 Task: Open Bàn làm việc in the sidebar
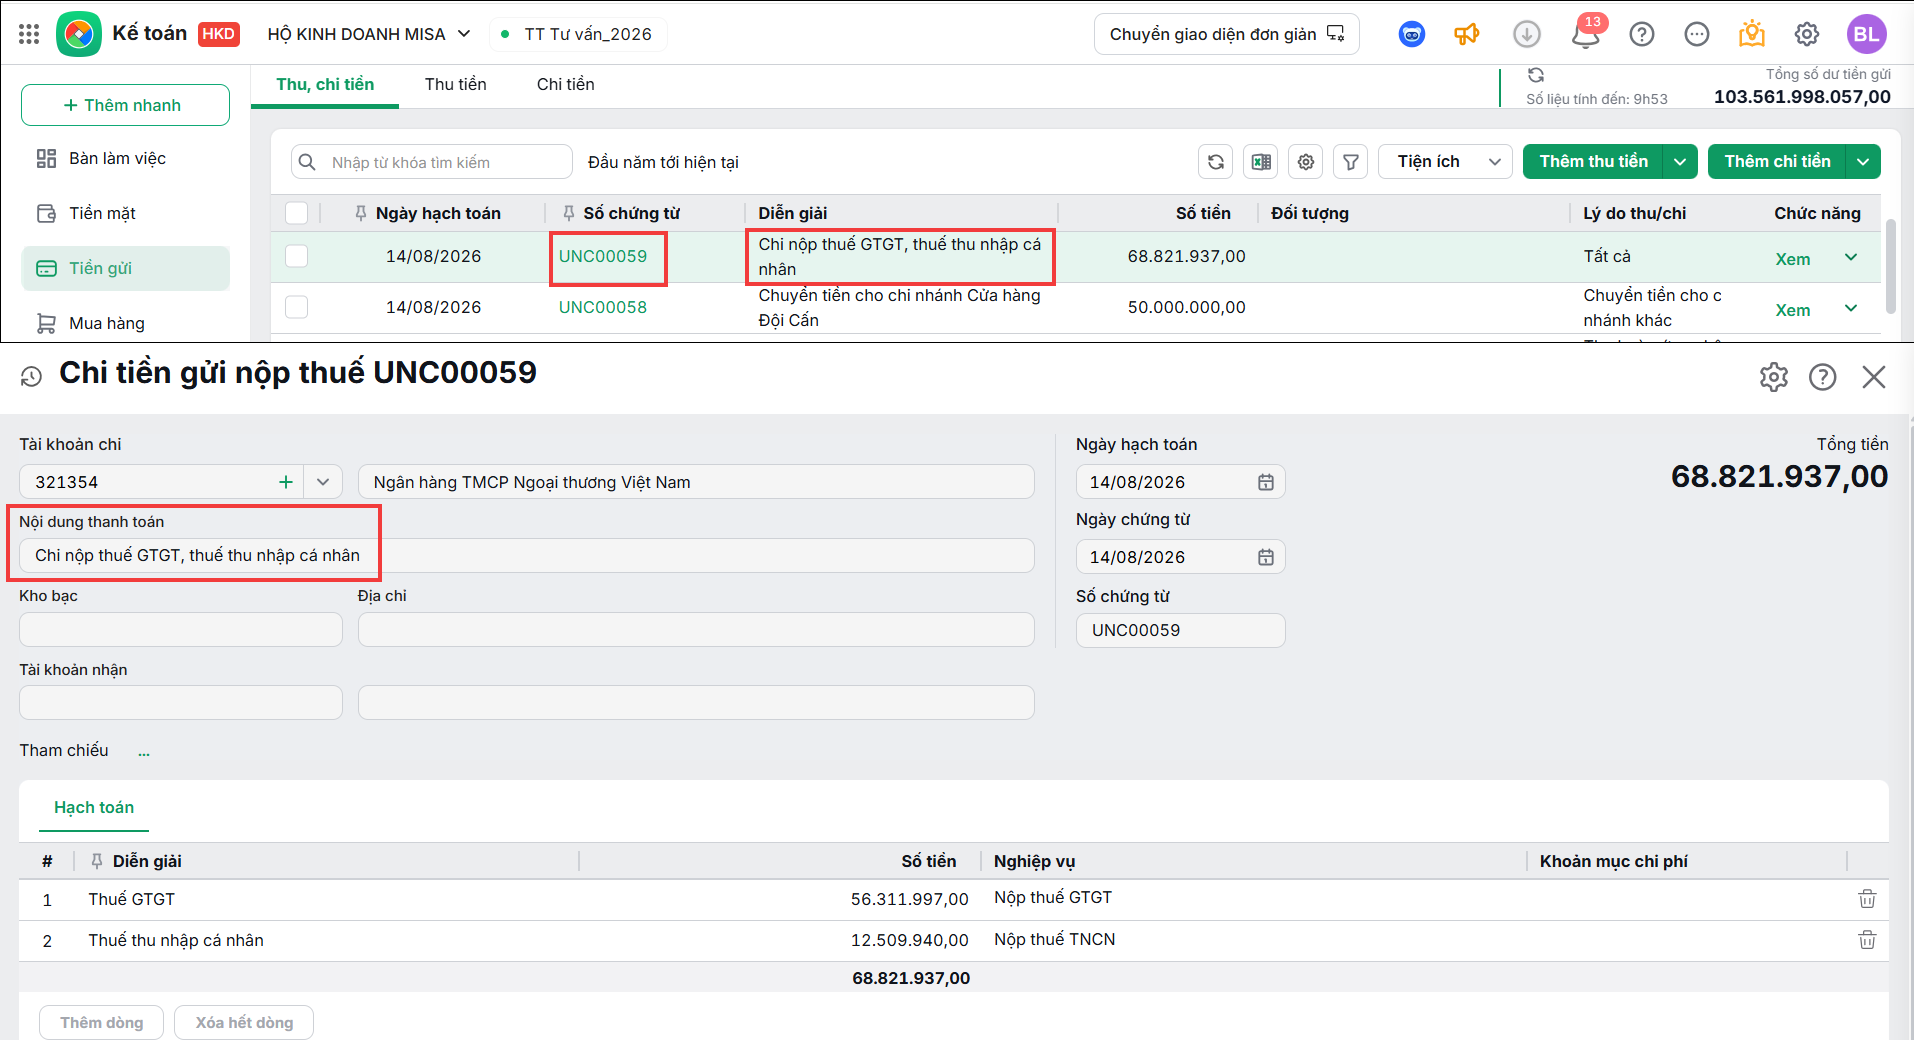point(126,159)
